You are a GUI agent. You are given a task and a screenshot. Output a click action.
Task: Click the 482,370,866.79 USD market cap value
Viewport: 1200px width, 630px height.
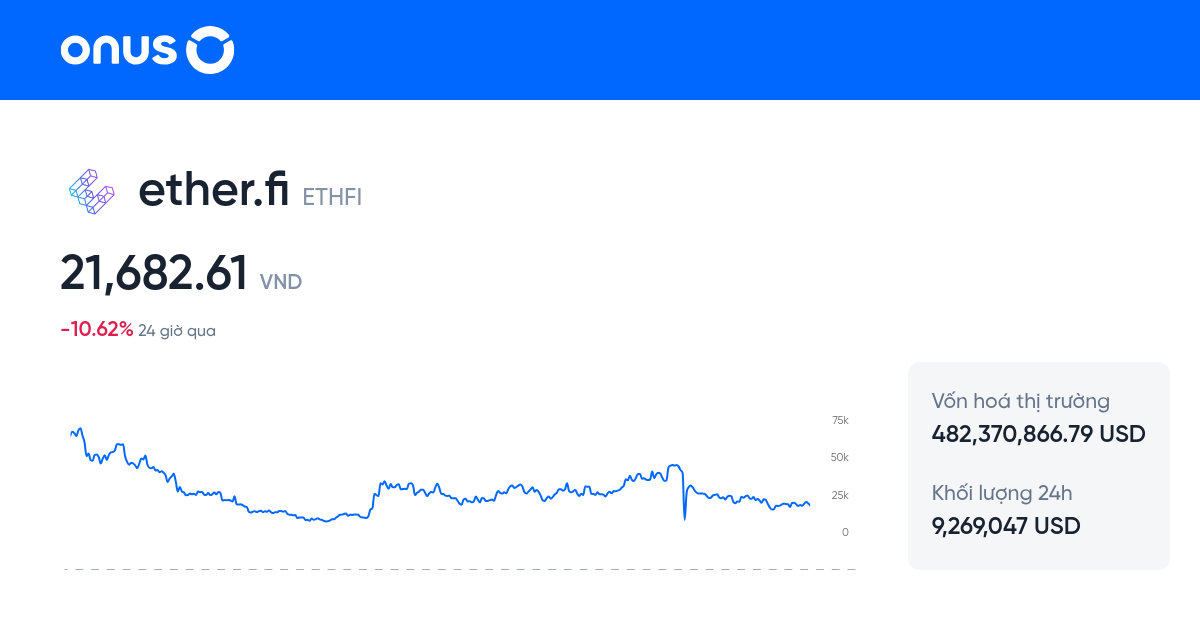coord(1037,433)
